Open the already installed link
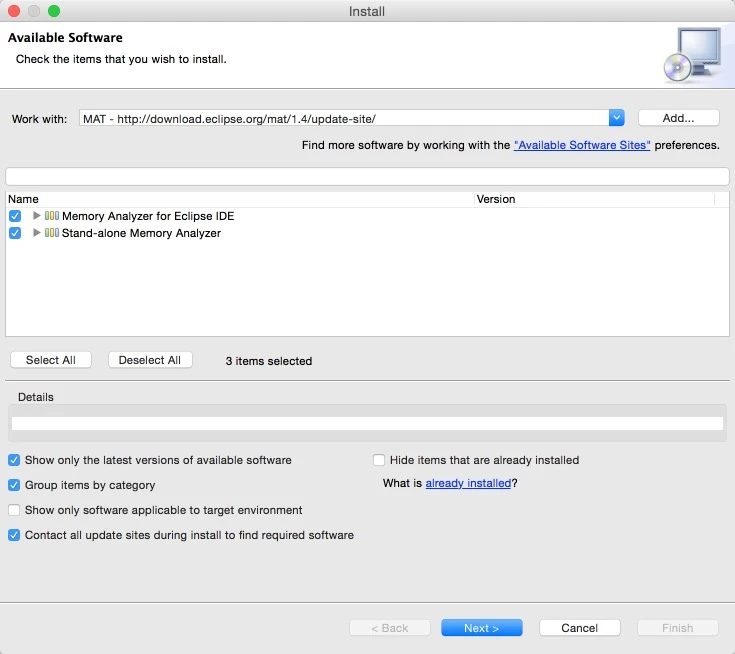Image resolution: width=735 pixels, height=654 pixels. click(x=468, y=483)
